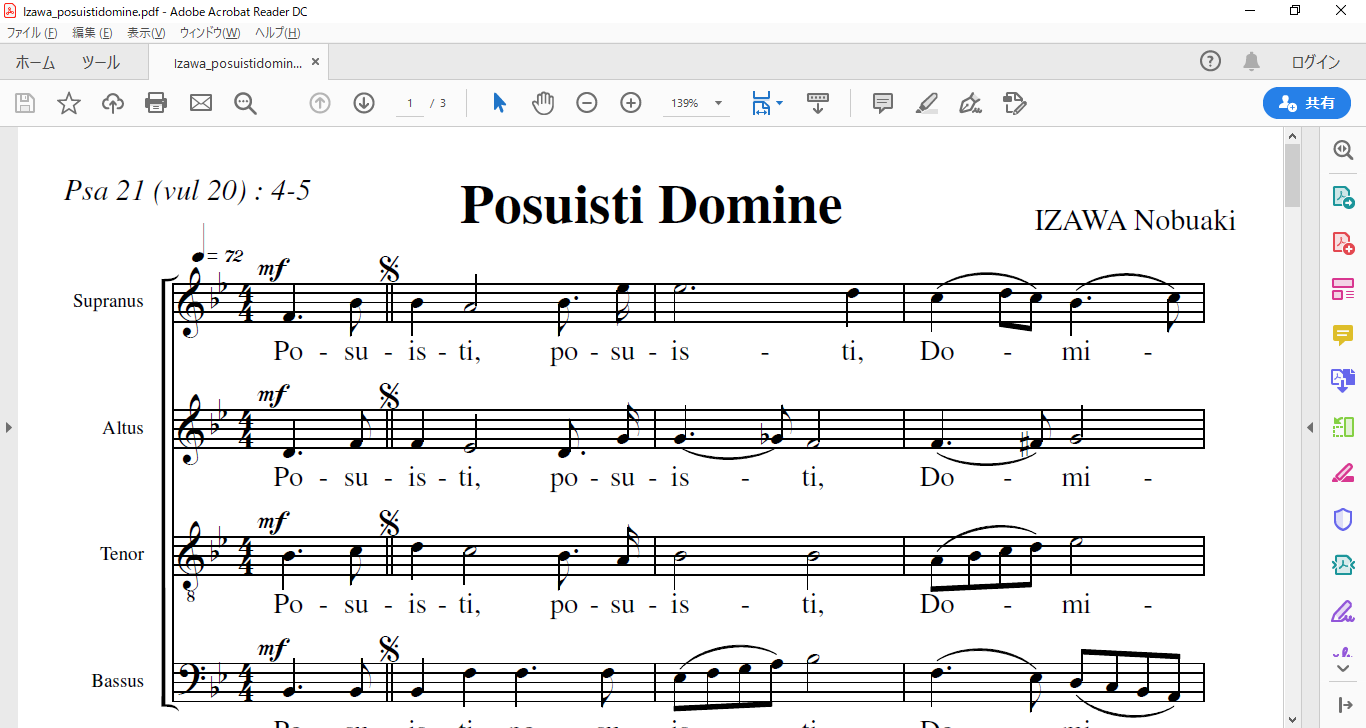
Task: Open Create PDF tool in sidebar
Action: 1343,243
